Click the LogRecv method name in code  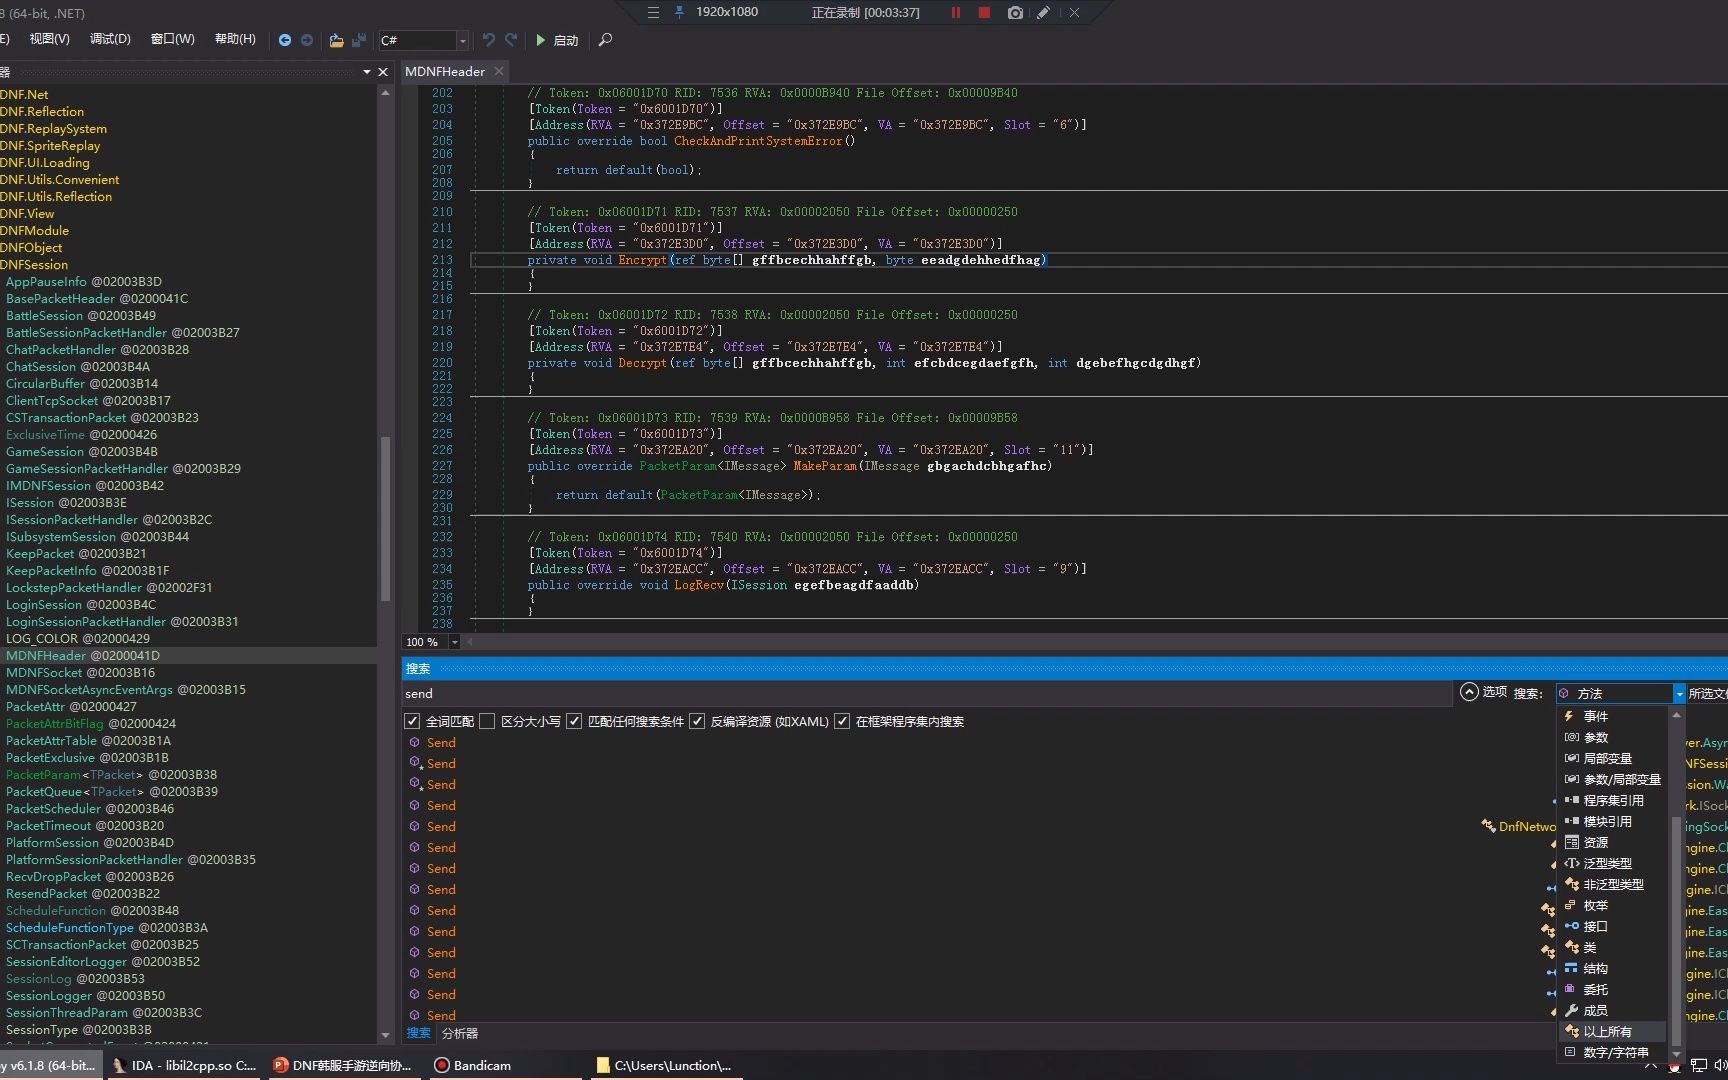point(699,585)
